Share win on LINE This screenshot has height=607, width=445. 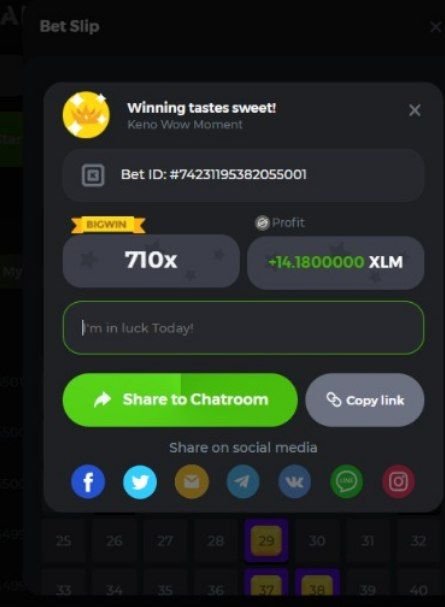tap(347, 482)
